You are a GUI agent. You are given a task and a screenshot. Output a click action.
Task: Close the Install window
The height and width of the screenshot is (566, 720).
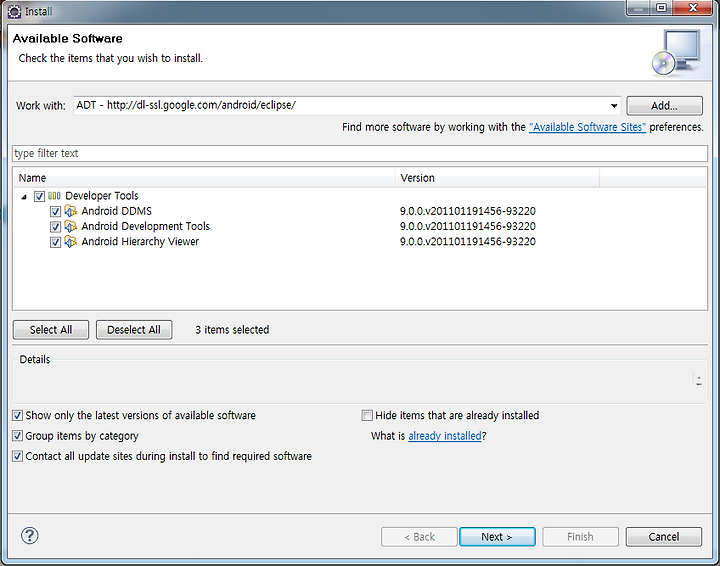693,7
